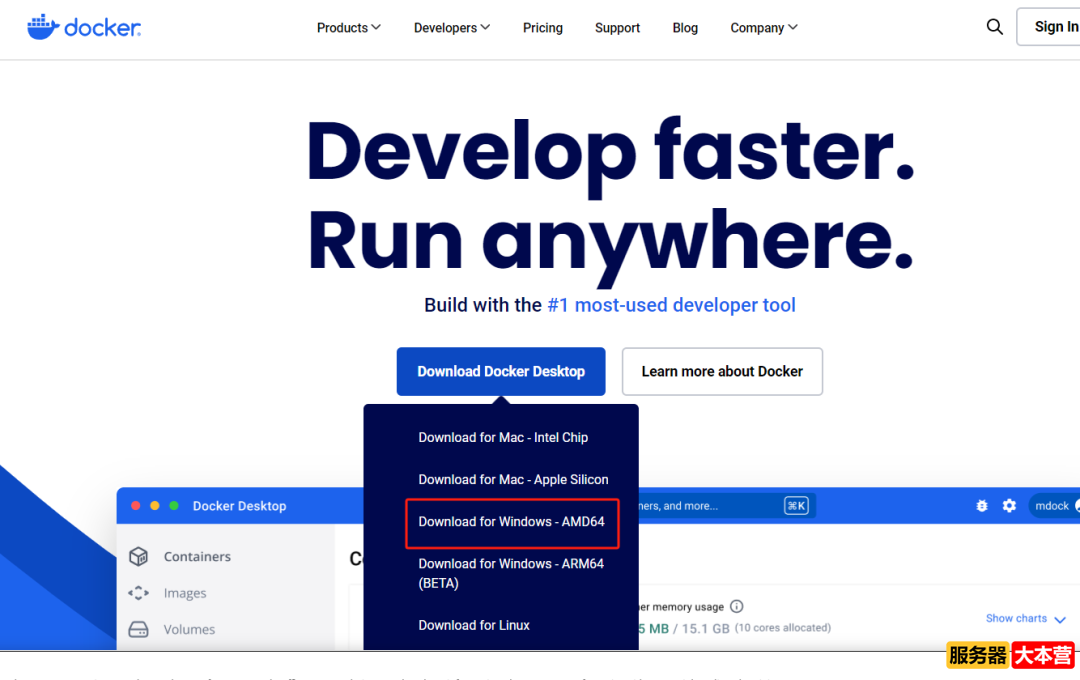Screen dimensions: 1080x680
Task: Click the Sign In button
Action: (1048, 27)
